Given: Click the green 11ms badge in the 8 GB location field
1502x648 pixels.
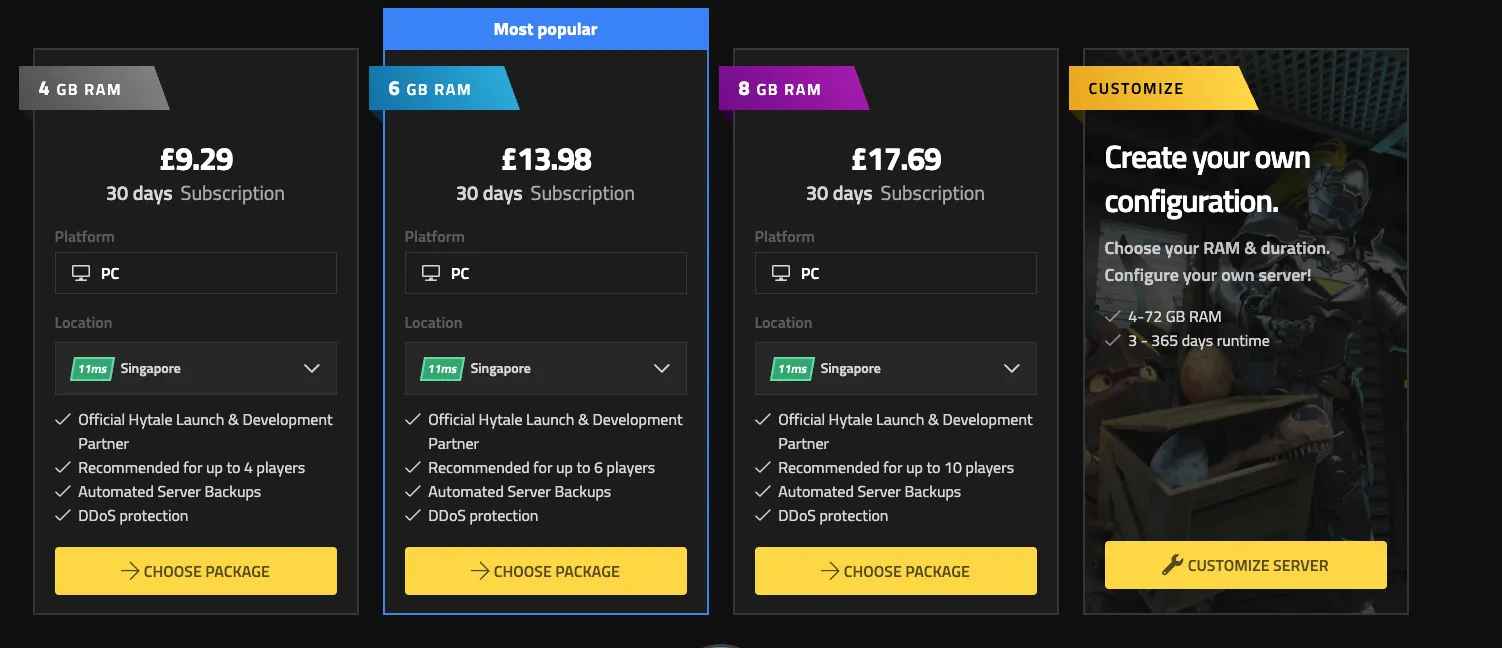Looking at the screenshot, I should coord(791,368).
